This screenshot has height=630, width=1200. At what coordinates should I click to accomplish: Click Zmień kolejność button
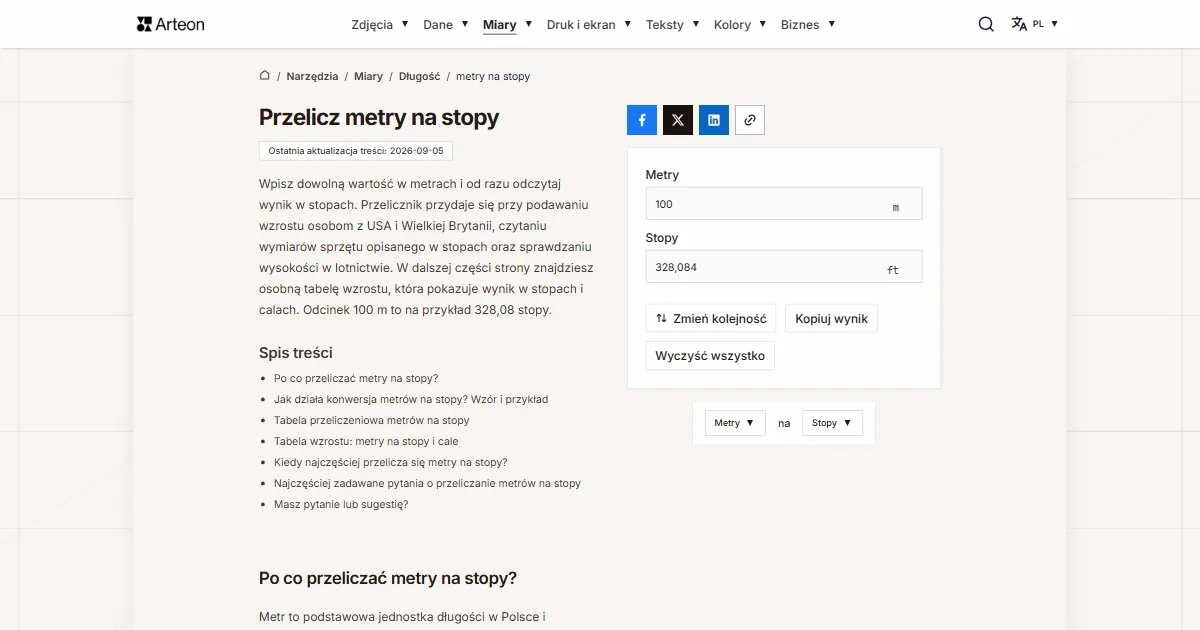711,319
